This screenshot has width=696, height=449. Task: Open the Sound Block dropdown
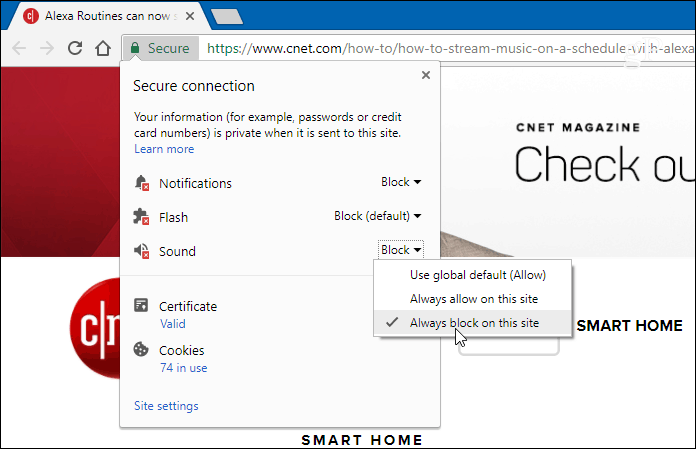401,250
